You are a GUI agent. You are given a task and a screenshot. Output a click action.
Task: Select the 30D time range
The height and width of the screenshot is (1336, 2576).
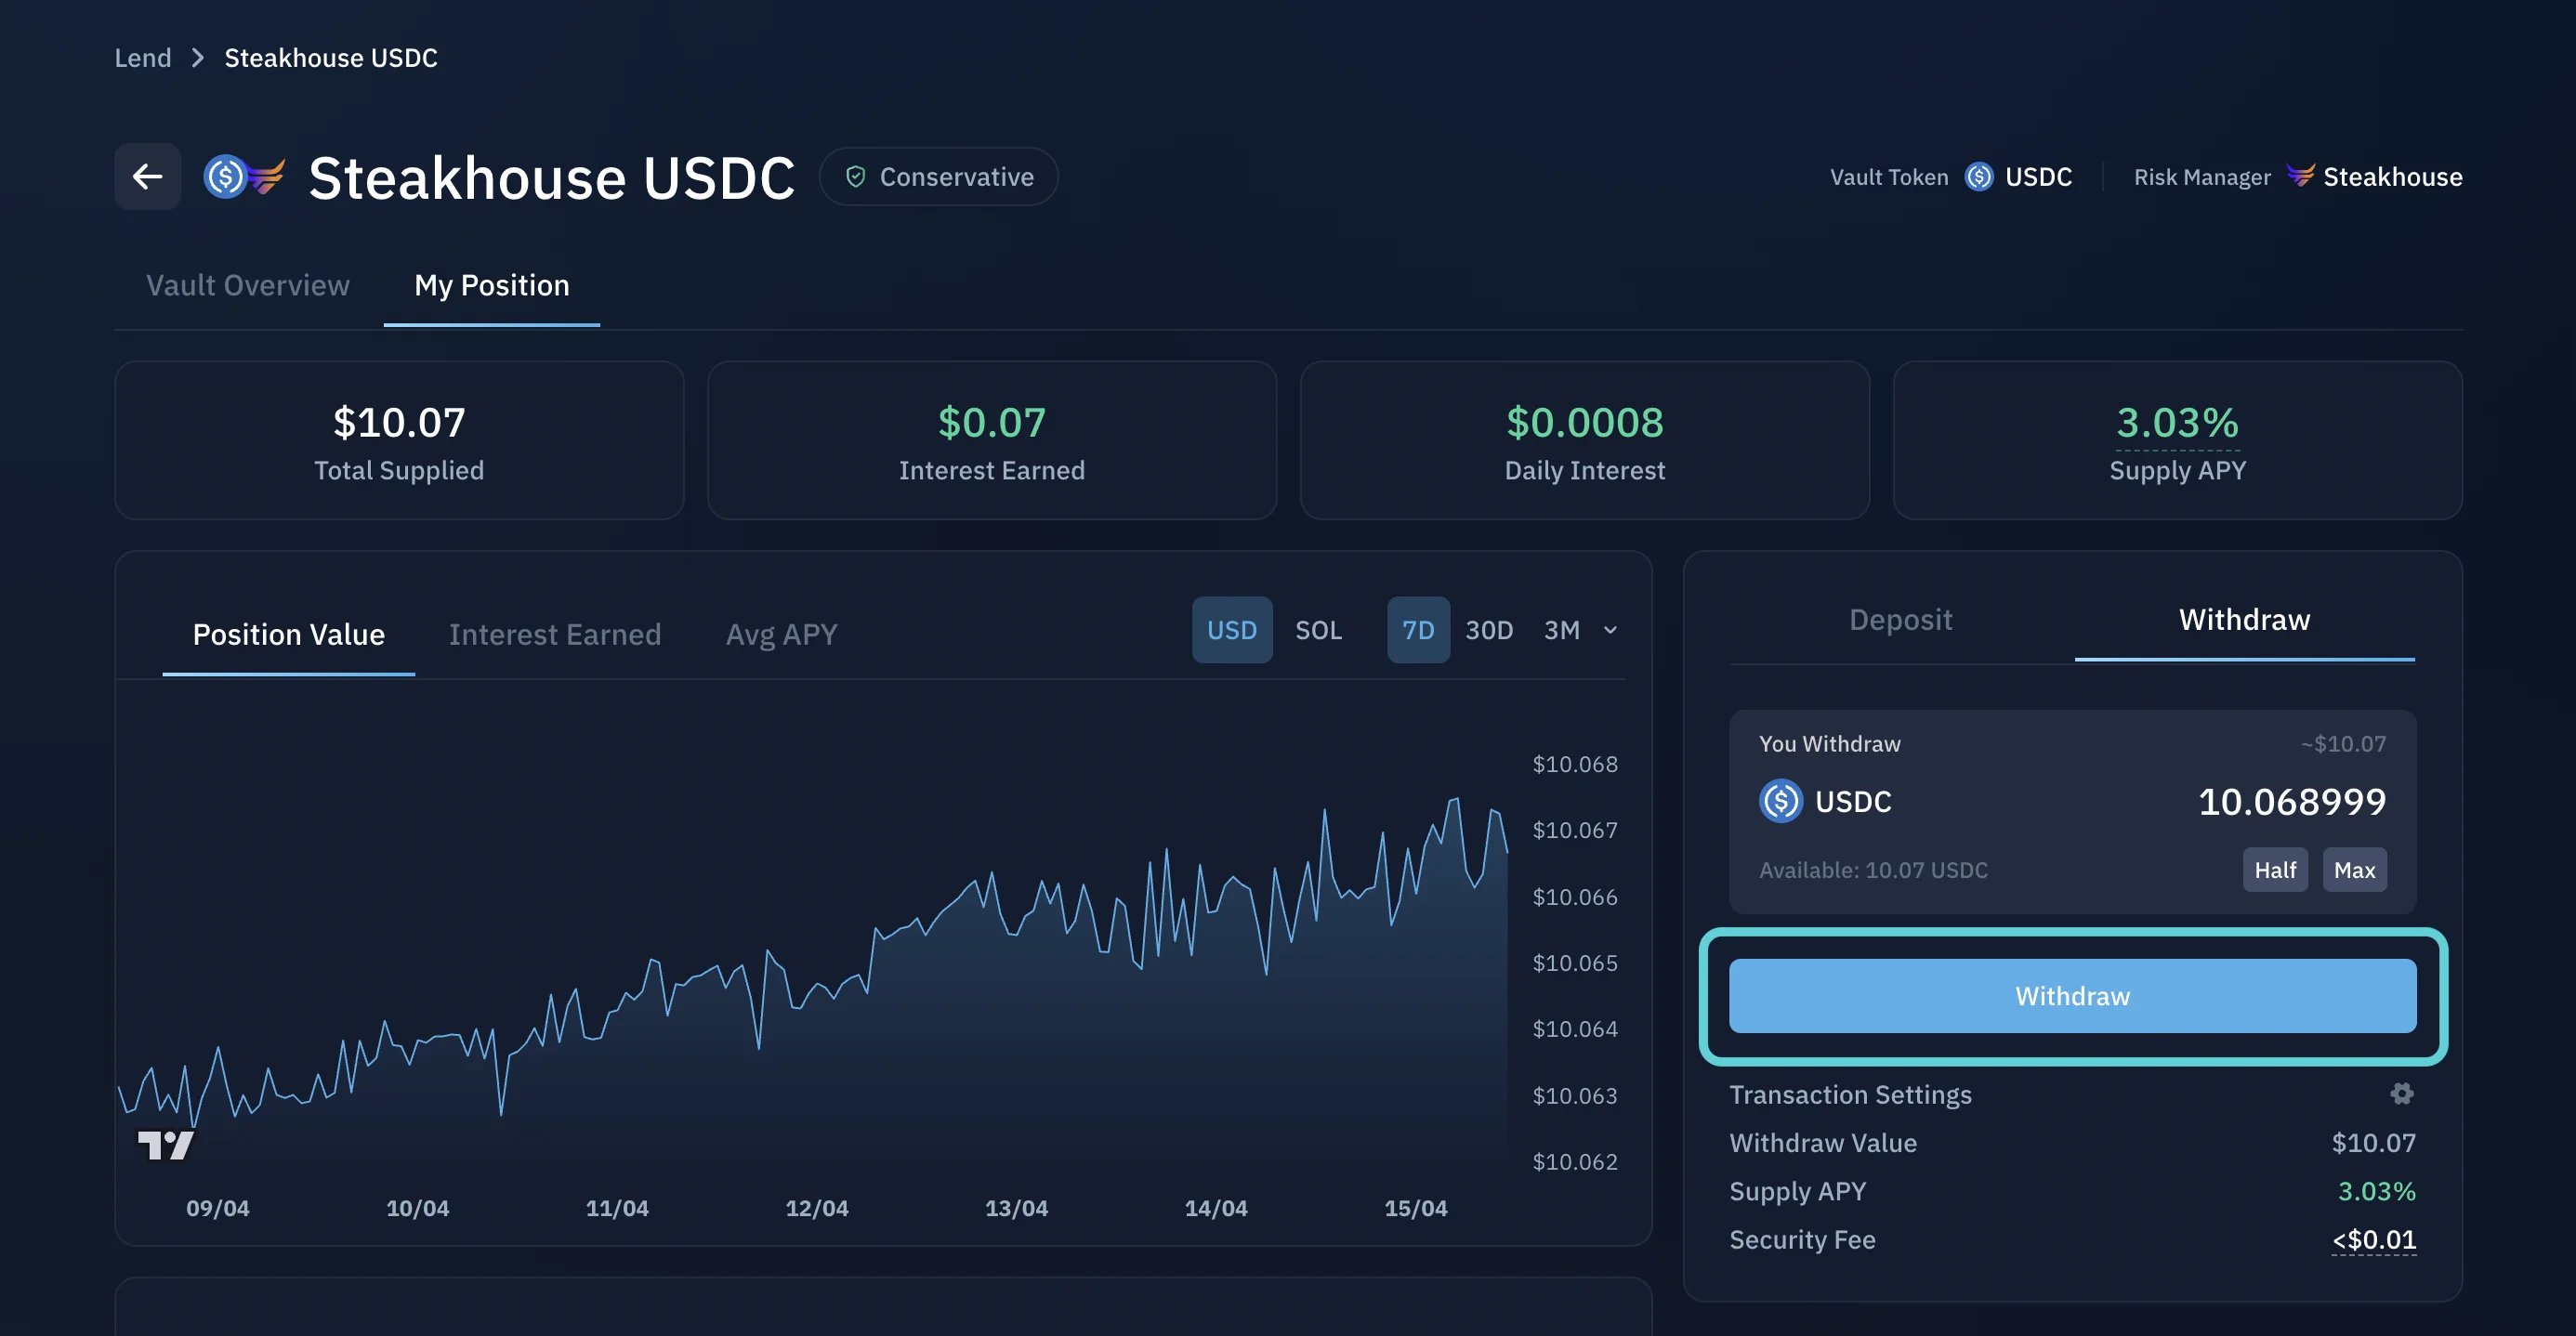point(1488,630)
